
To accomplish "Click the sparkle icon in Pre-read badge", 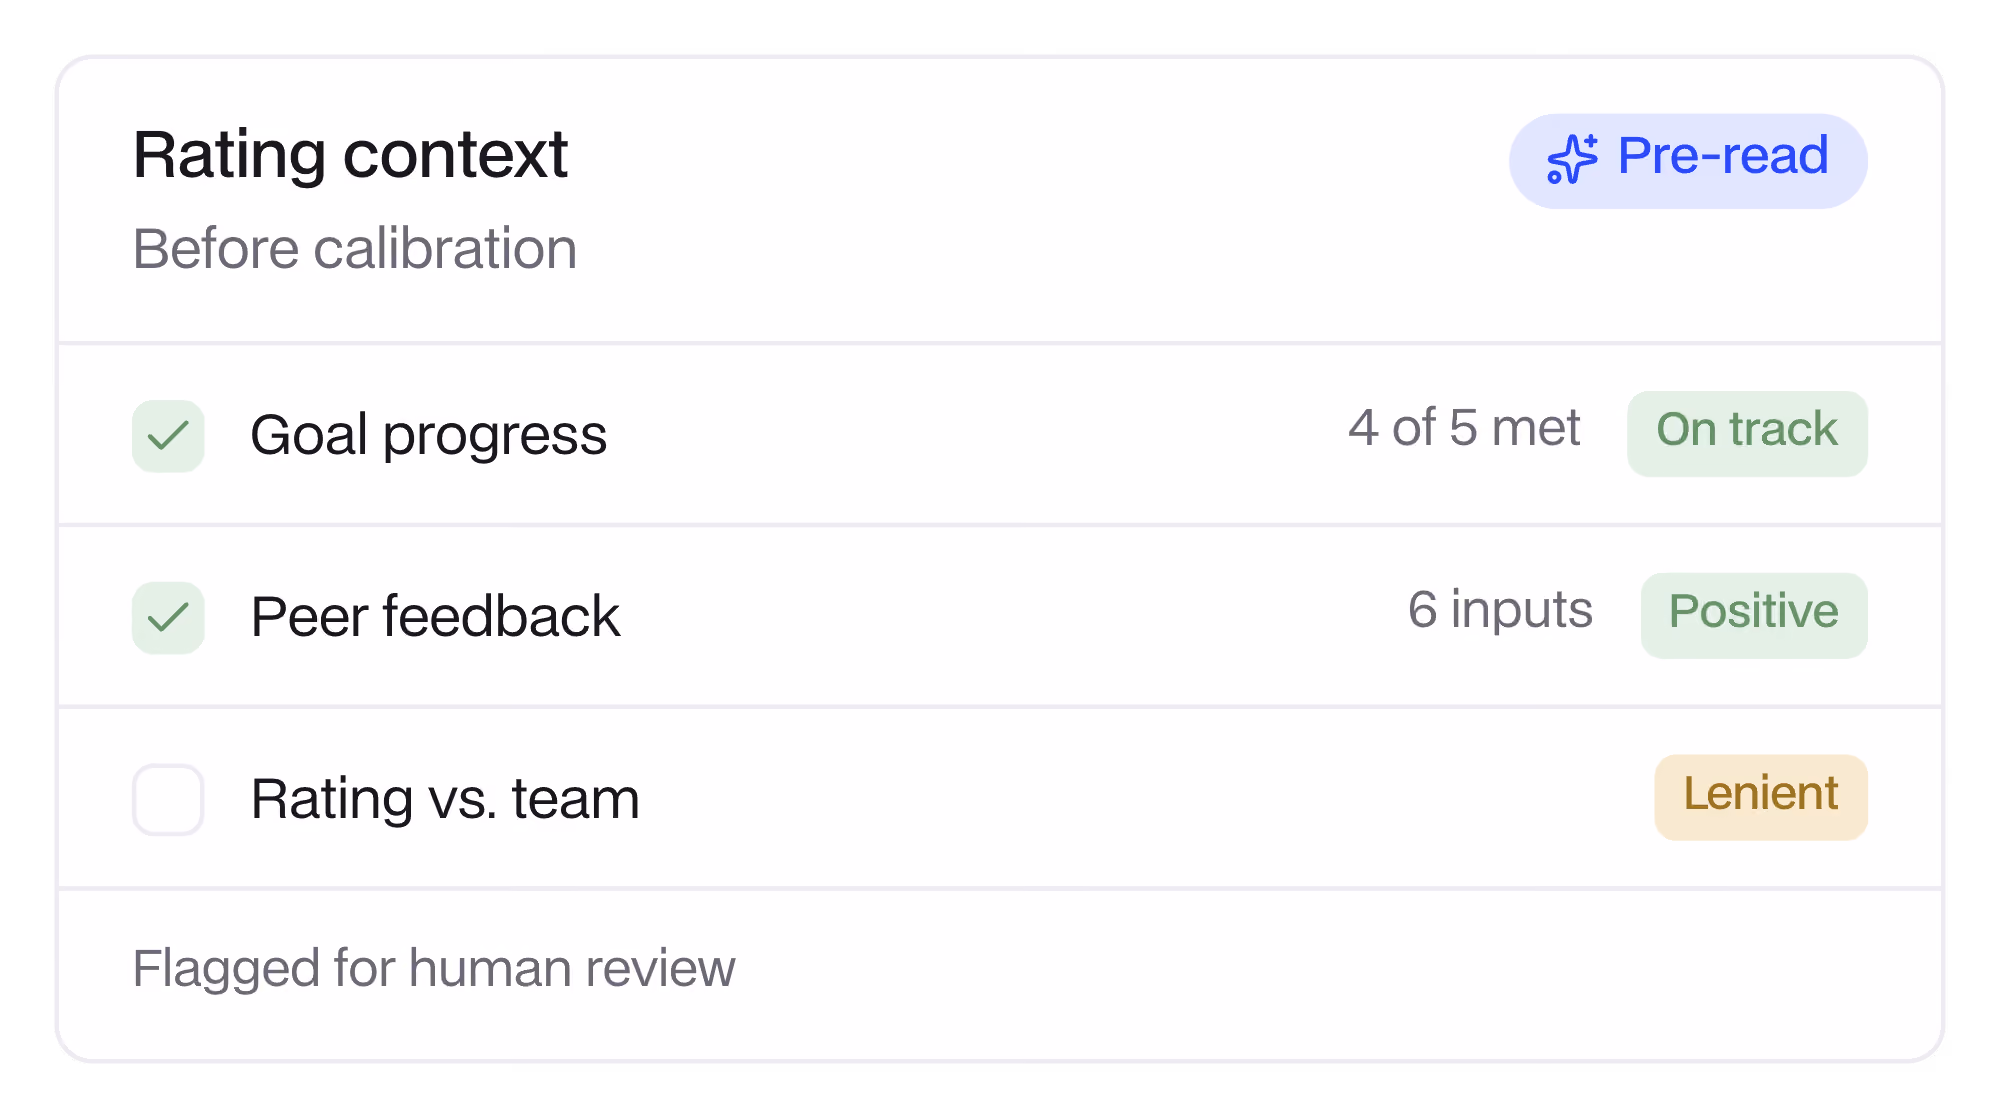I will [1572, 159].
